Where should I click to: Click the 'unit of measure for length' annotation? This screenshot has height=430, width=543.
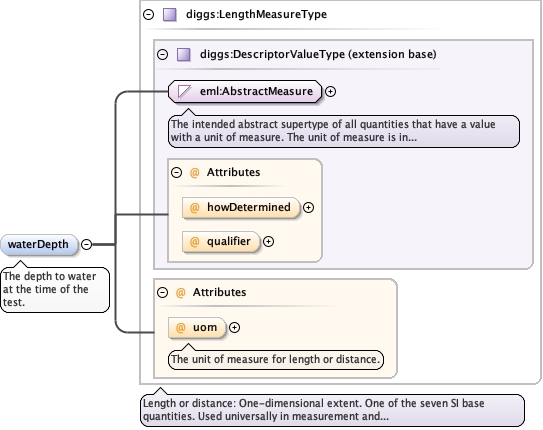[276, 359]
